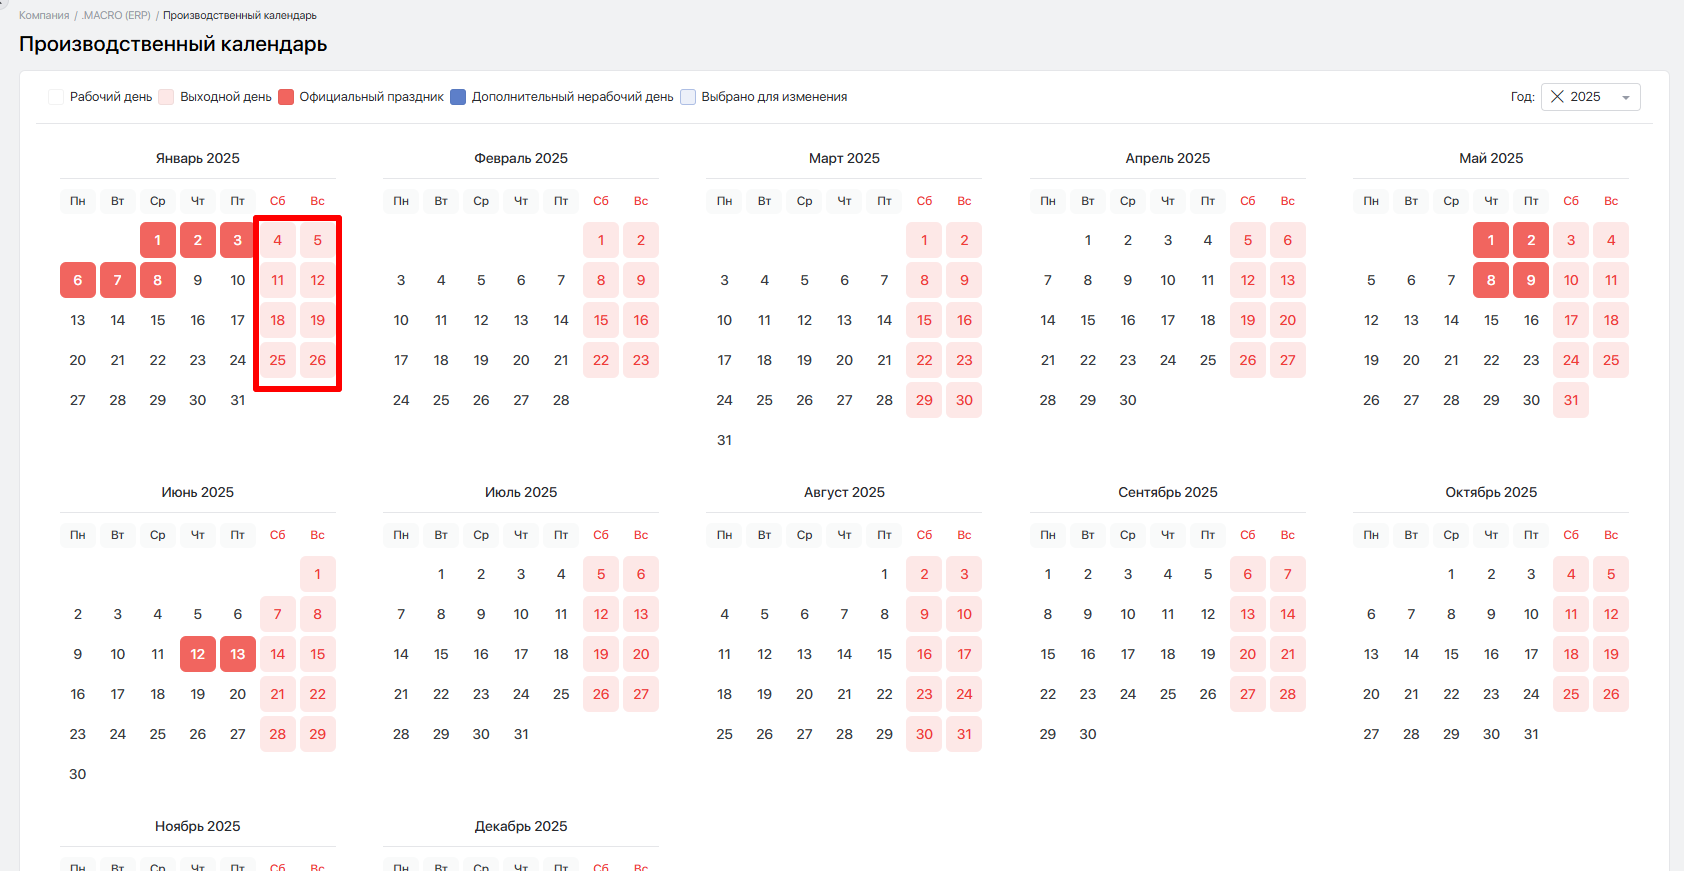Select holiday January 1, 2025
1684x871 pixels.
click(158, 240)
